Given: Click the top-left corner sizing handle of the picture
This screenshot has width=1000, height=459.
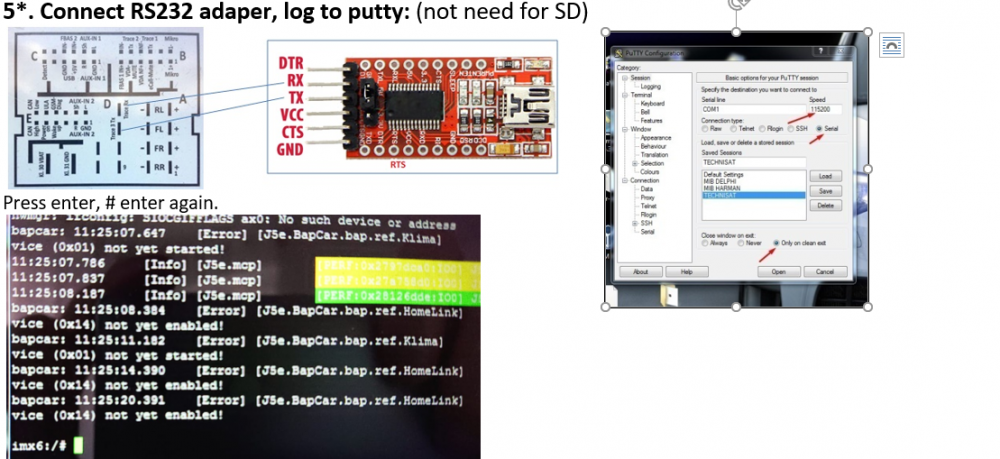Looking at the screenshot, I should pos(605,32).
